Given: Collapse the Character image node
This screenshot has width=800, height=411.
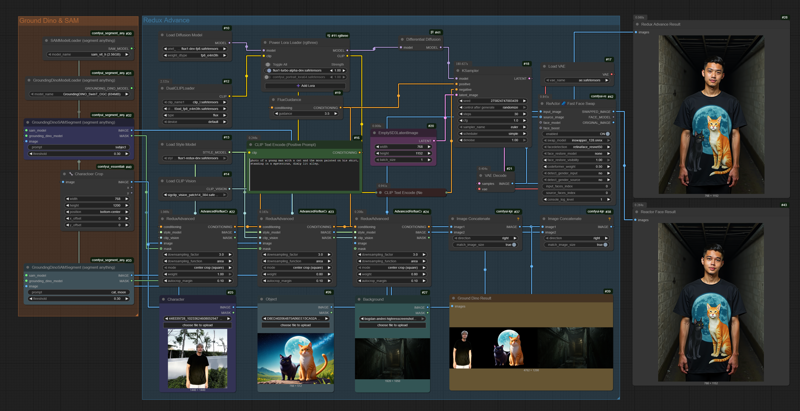Looking at the screenshot, I should pyautogui.click(x=165, y=297).
